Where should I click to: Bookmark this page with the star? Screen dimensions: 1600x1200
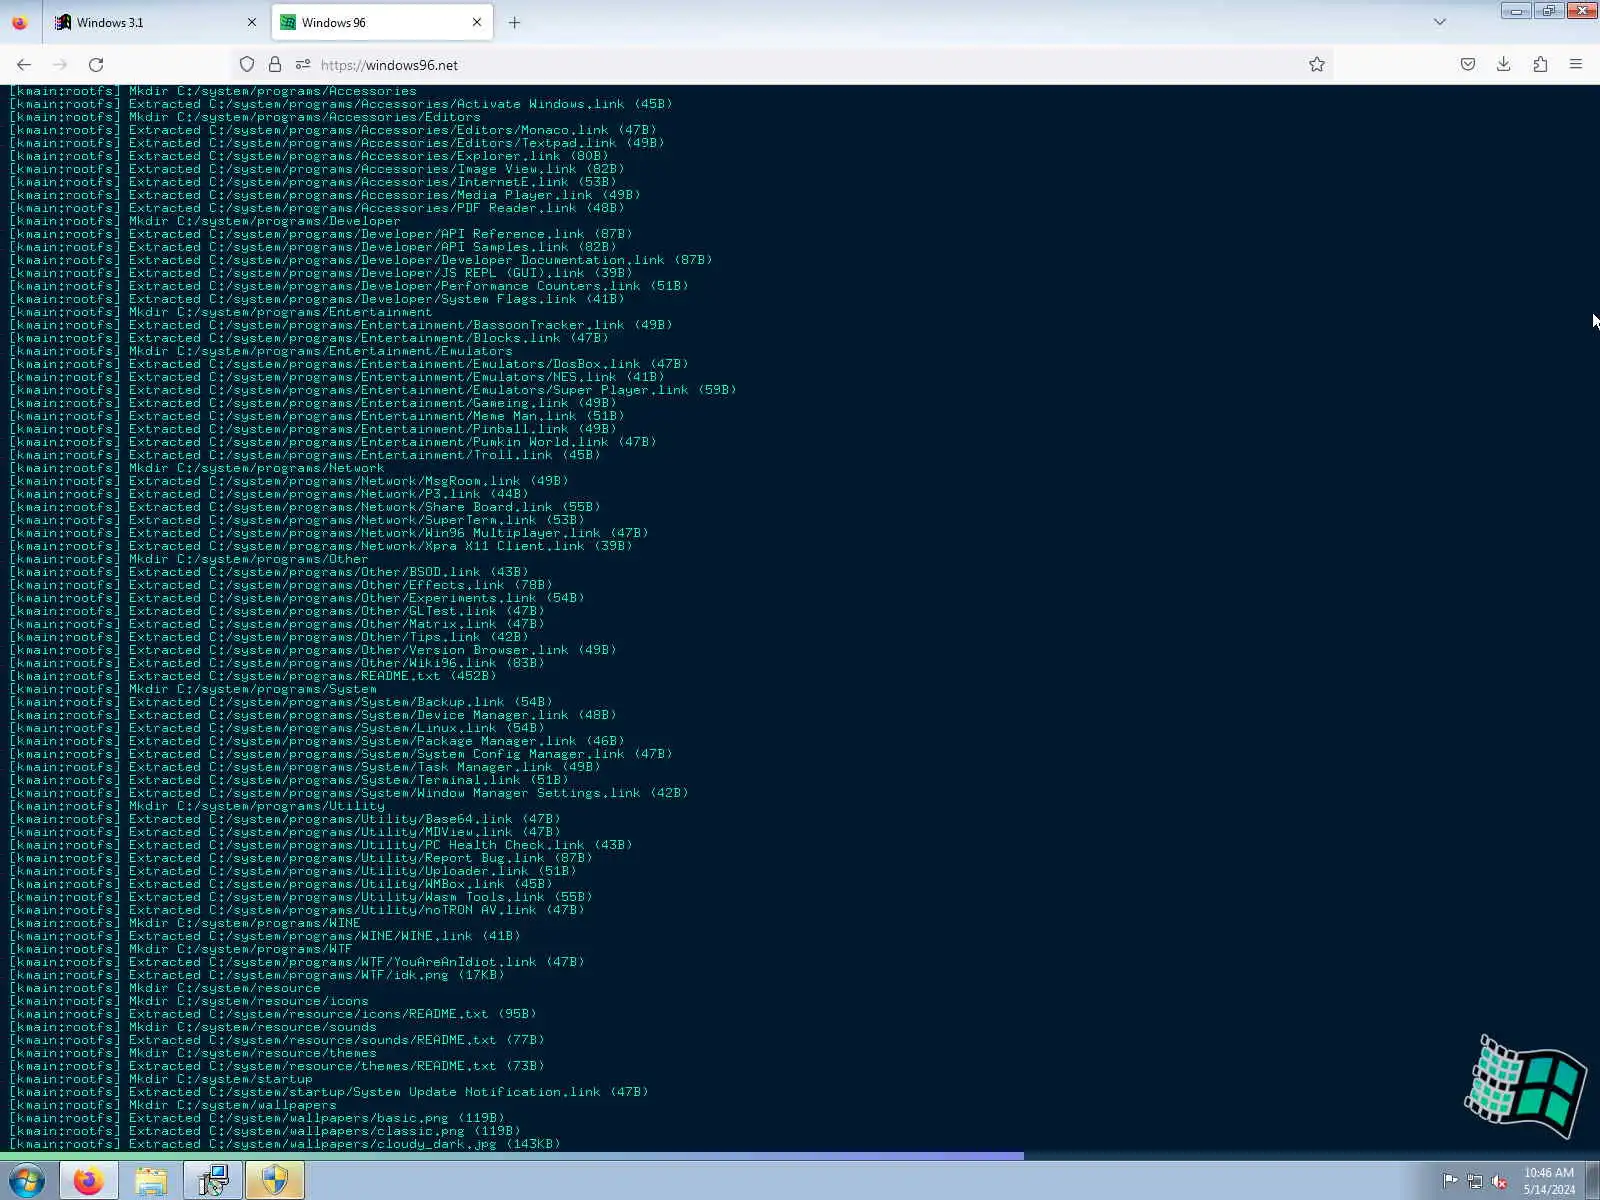tap(1317, 65)
